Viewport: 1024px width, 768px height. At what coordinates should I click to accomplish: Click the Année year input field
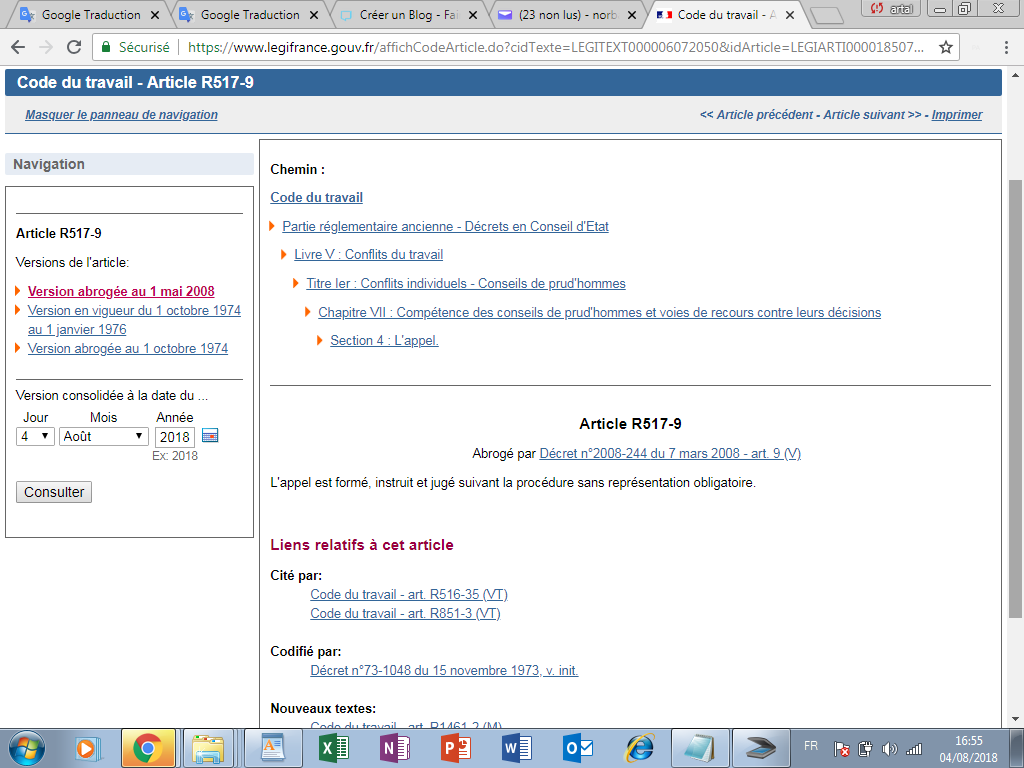coord(175,436)
